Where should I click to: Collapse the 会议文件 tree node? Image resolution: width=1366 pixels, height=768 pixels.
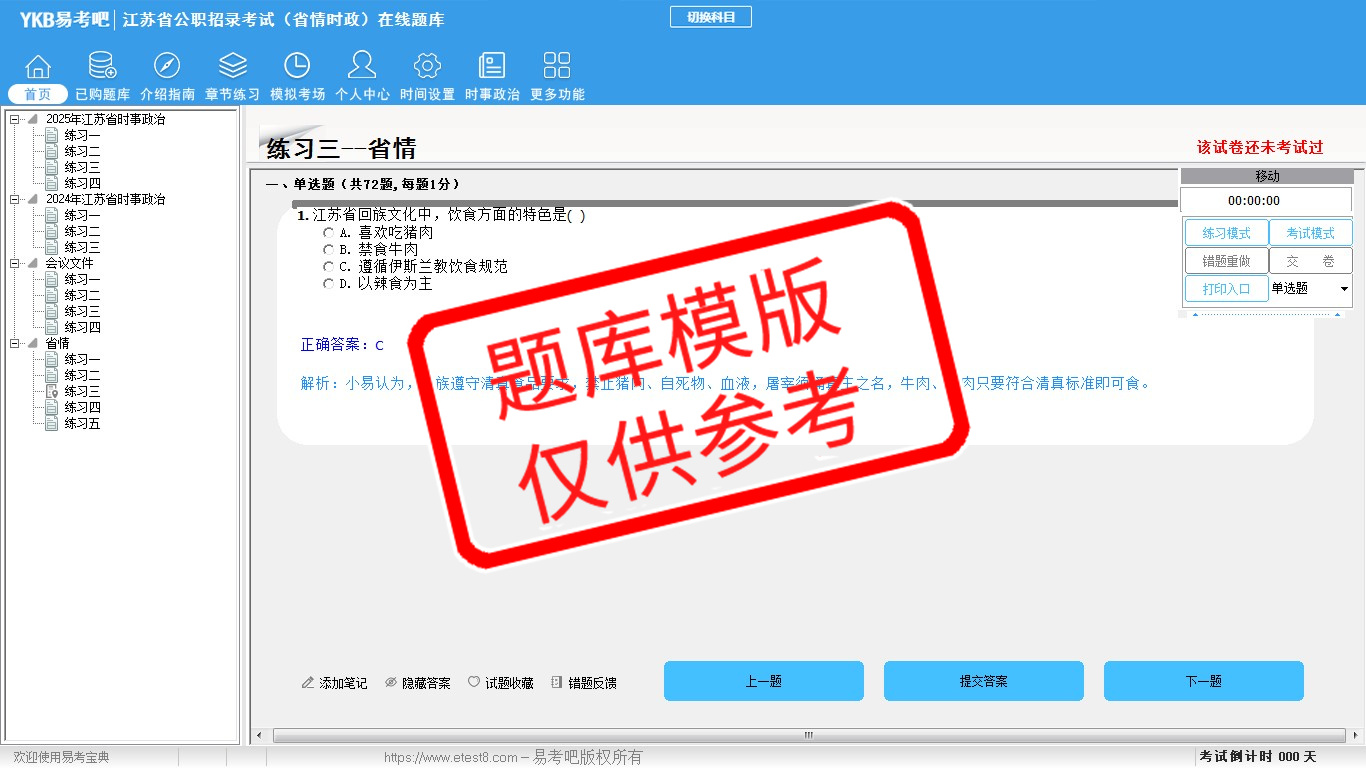pos(15,264)
